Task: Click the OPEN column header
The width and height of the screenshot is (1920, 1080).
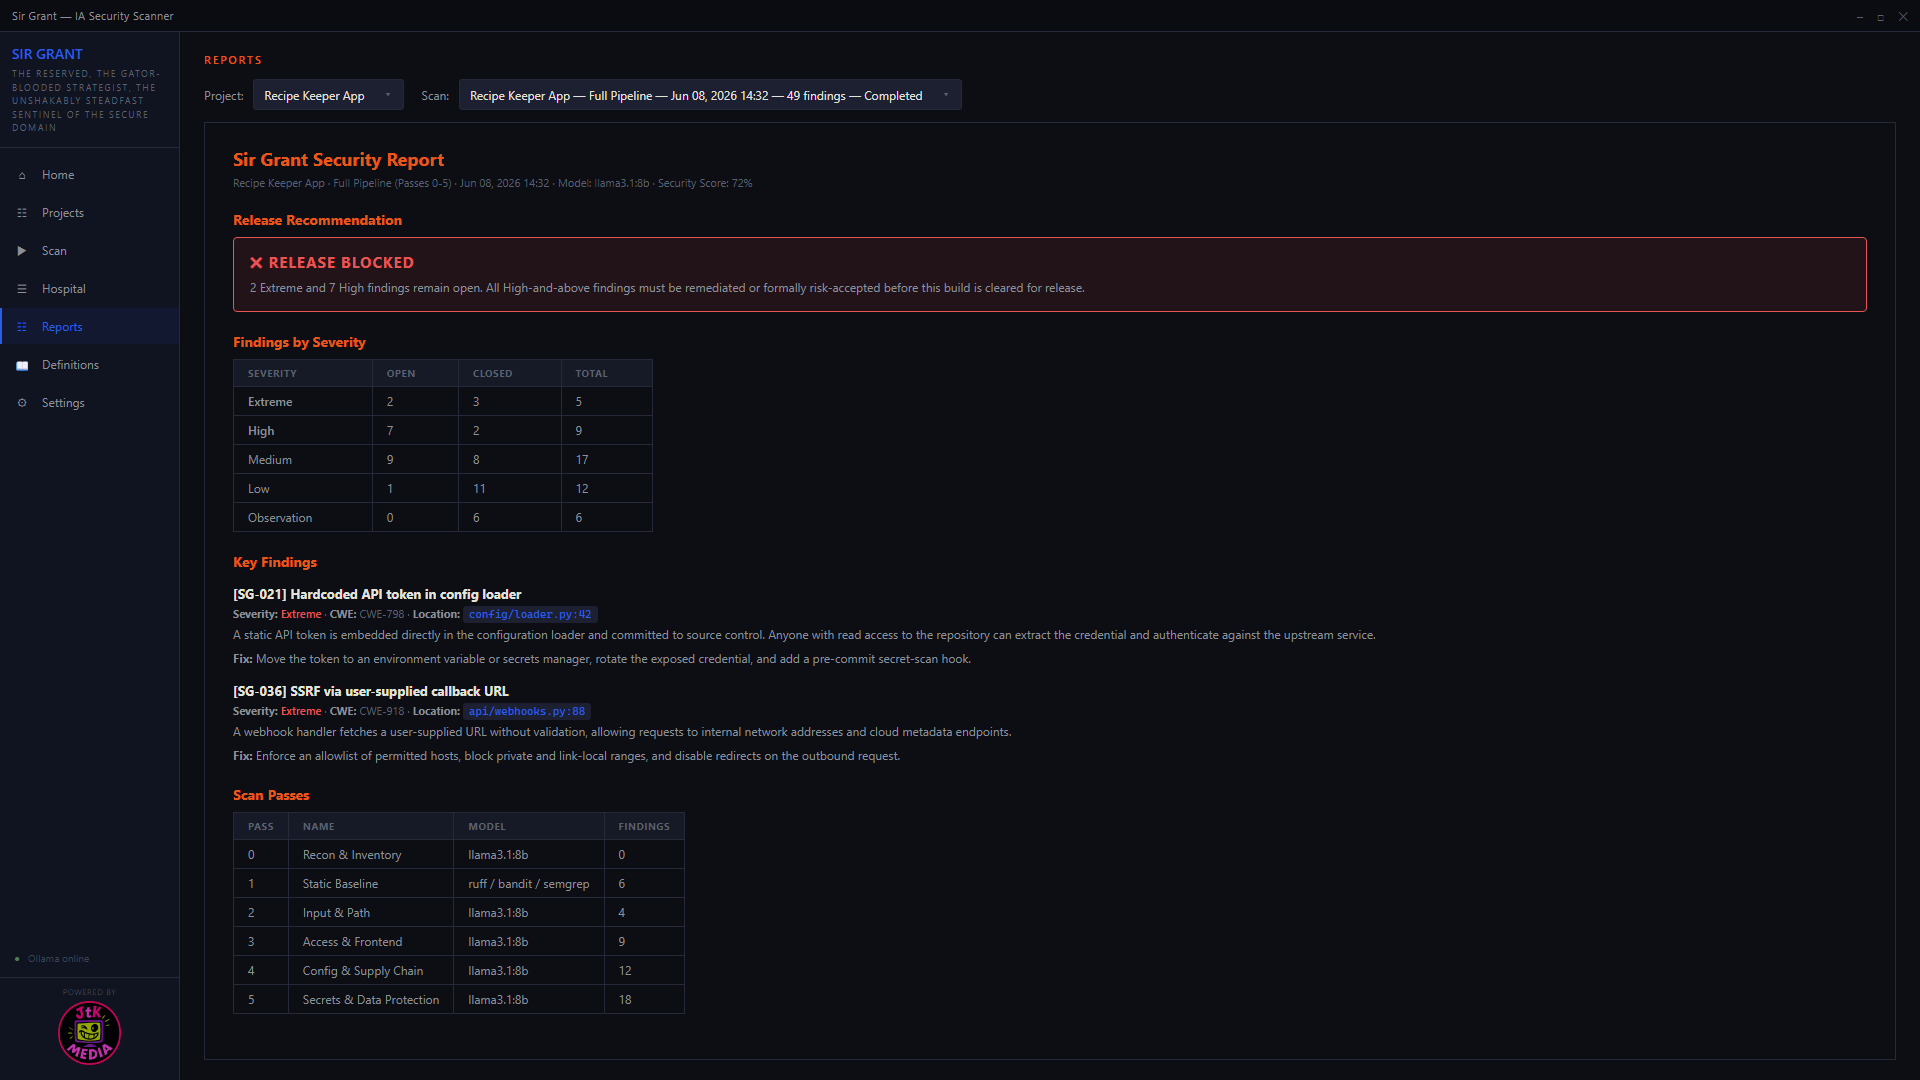Action: pos(401,373)
